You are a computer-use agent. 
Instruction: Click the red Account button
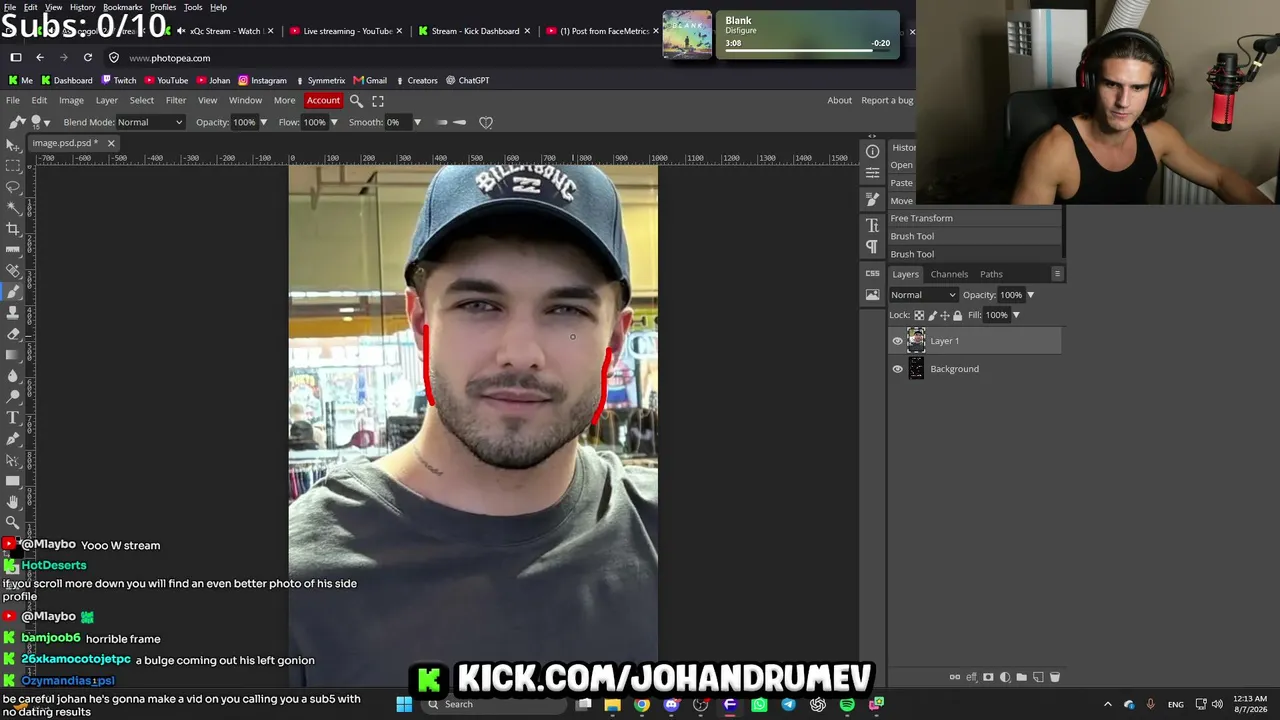pos(323,101)
